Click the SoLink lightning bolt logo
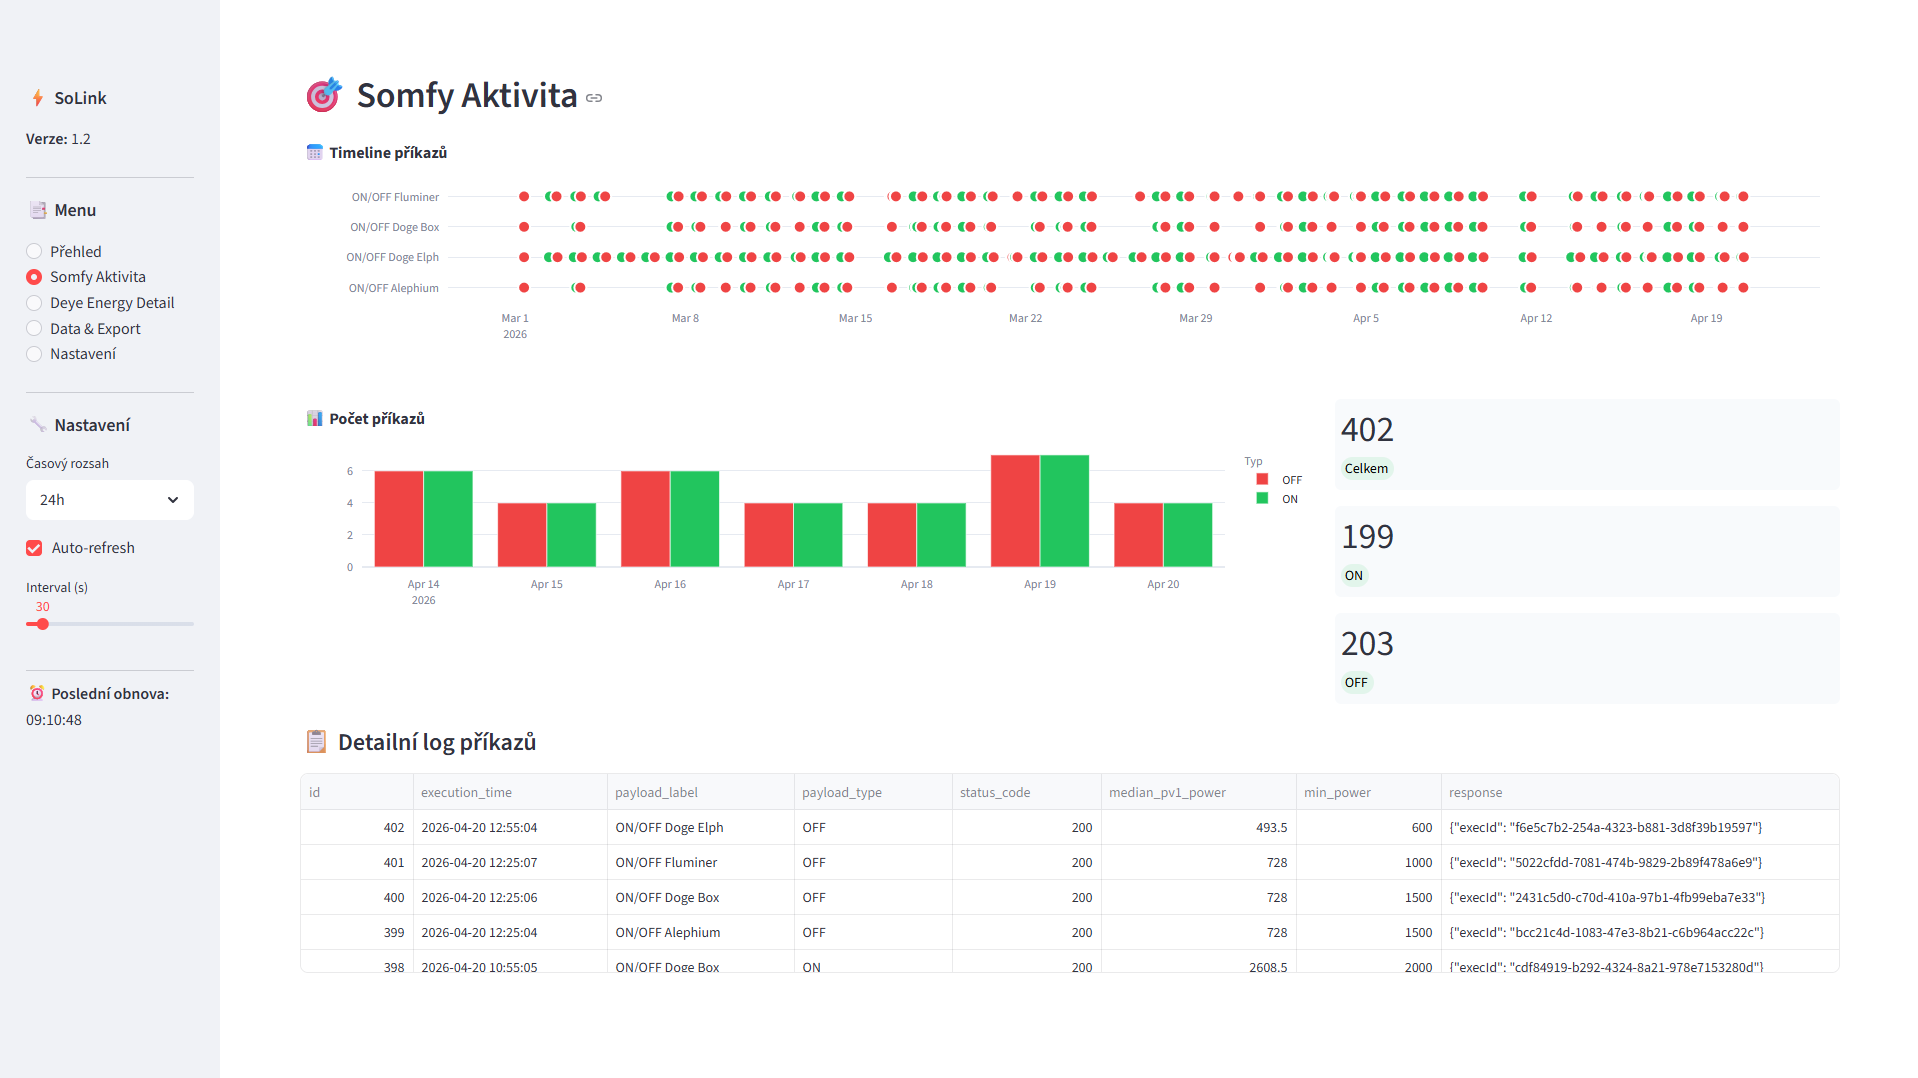The height and width of the screenshot is (1078, 1918). pyautogui.click(x=38, y=98)
